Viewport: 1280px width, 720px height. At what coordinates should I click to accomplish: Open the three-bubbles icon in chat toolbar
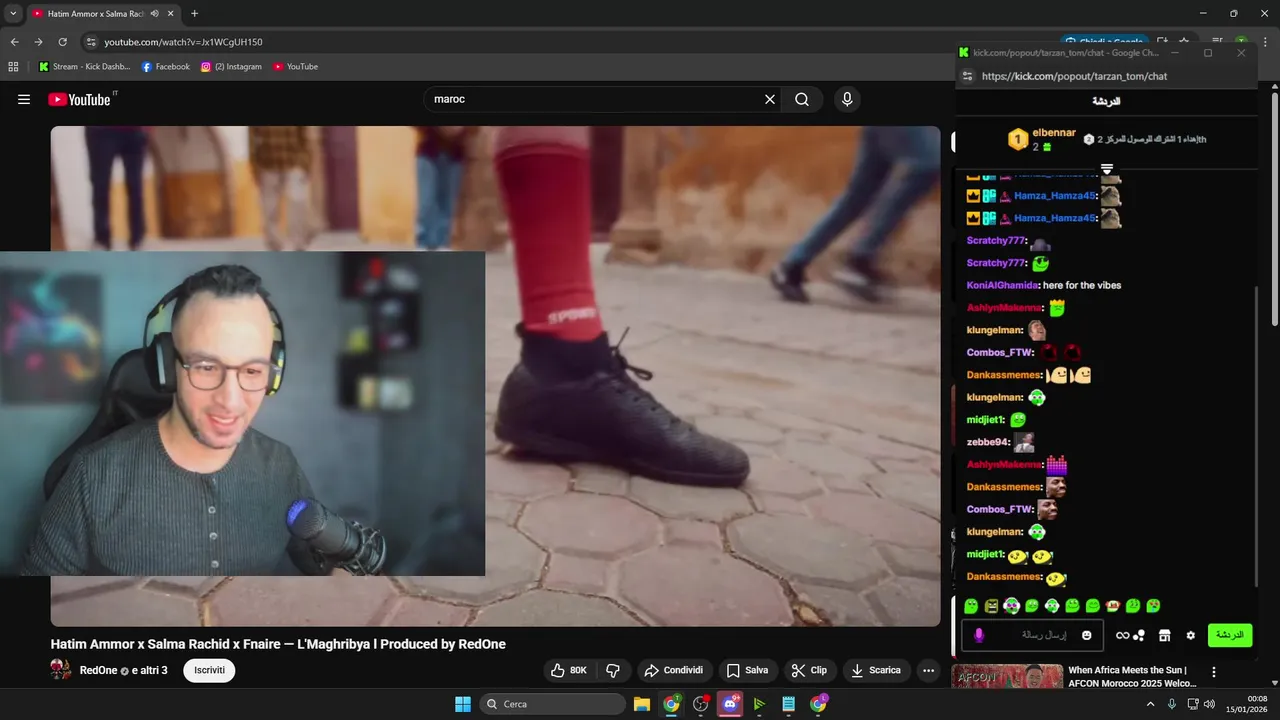coord(1139,635)
